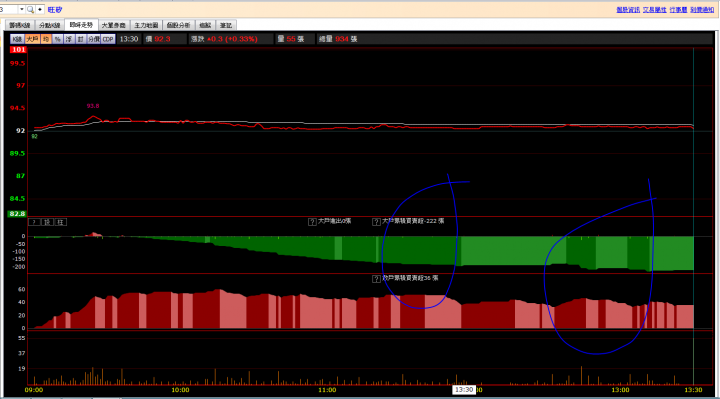Select the 分價 toolbar button
The image size is (720, 399).
click(x=94, y=39)
